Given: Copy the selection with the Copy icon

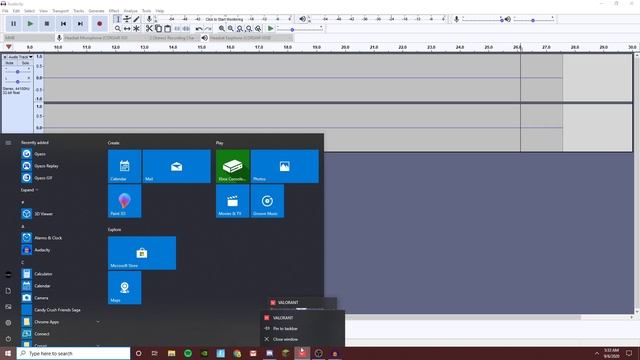Looking at the screenshot, I should 158,29.
